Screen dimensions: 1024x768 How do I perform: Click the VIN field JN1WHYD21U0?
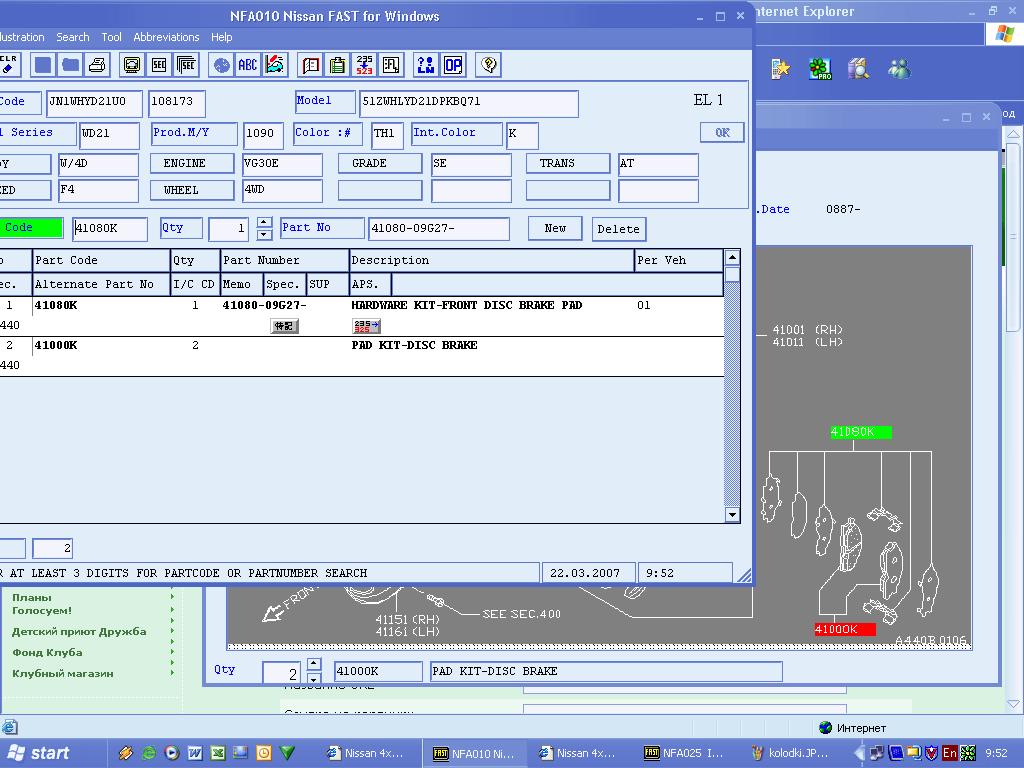click(94, 102)
